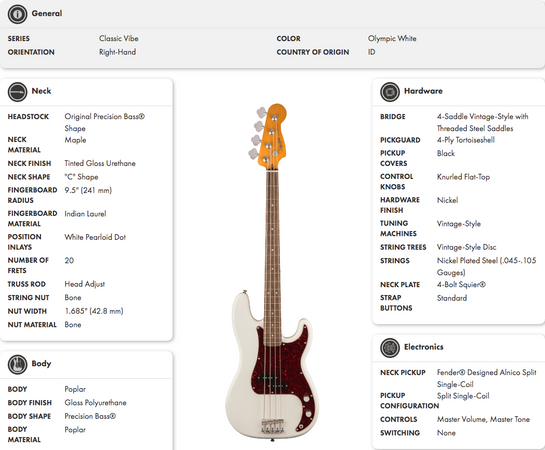Click the number of frets value '20'

coord(69,261)
